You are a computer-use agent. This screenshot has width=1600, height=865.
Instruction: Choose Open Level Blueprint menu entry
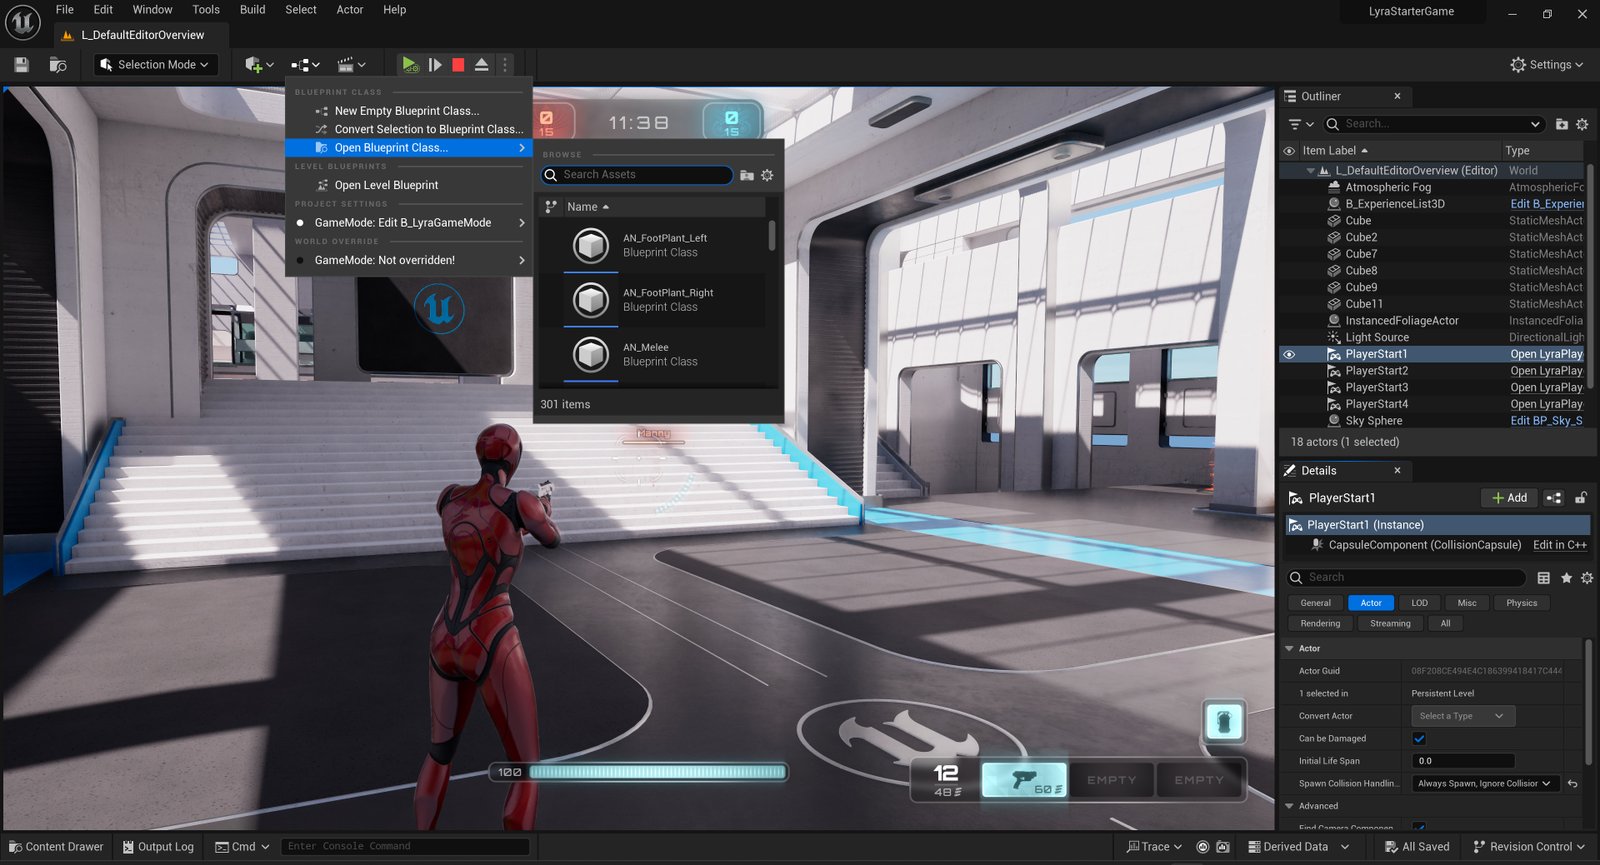(x=386, y=185)
